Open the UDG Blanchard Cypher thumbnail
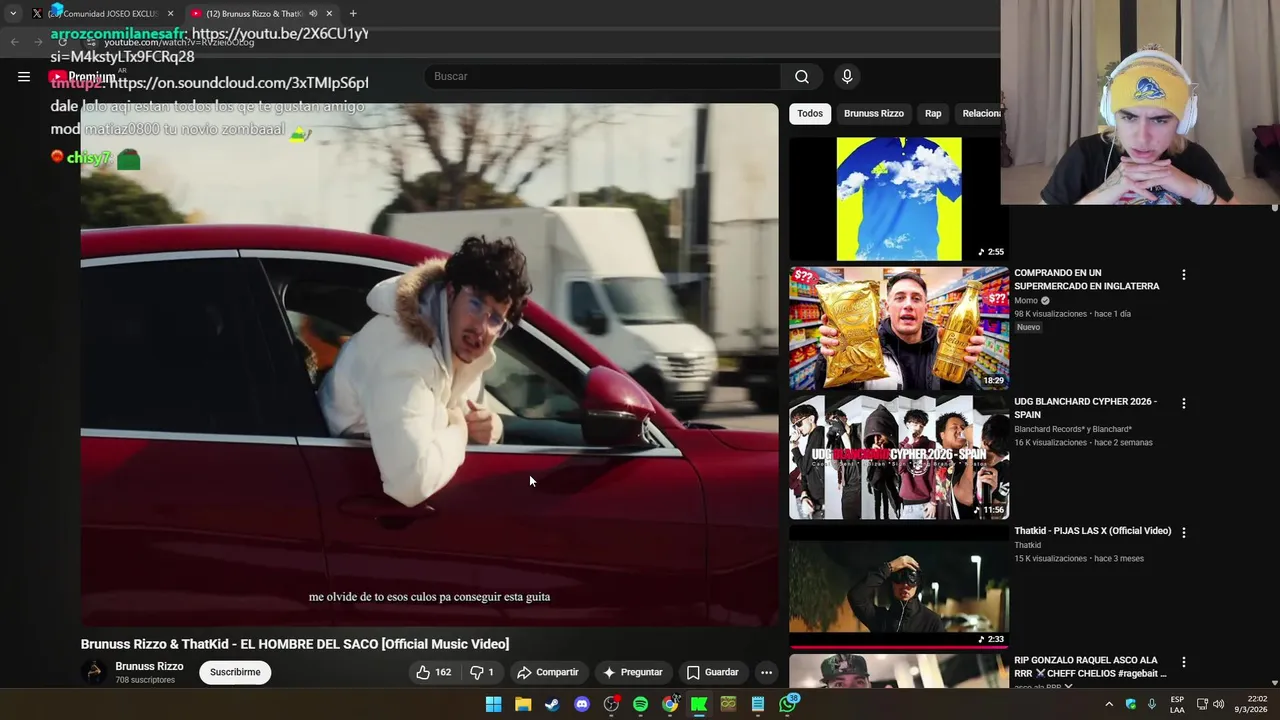 coord(899,457)
